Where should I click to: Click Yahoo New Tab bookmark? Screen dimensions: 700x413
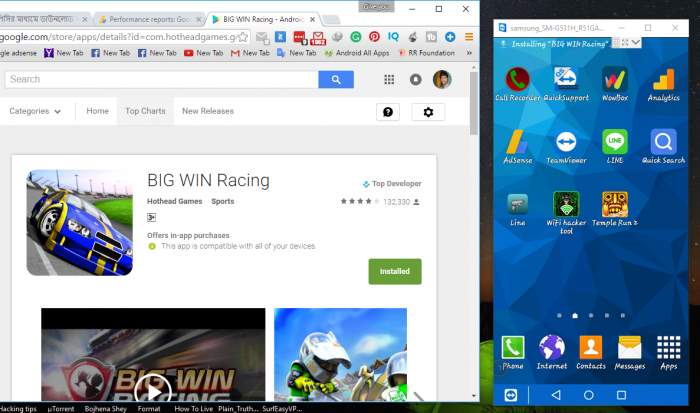64,53
